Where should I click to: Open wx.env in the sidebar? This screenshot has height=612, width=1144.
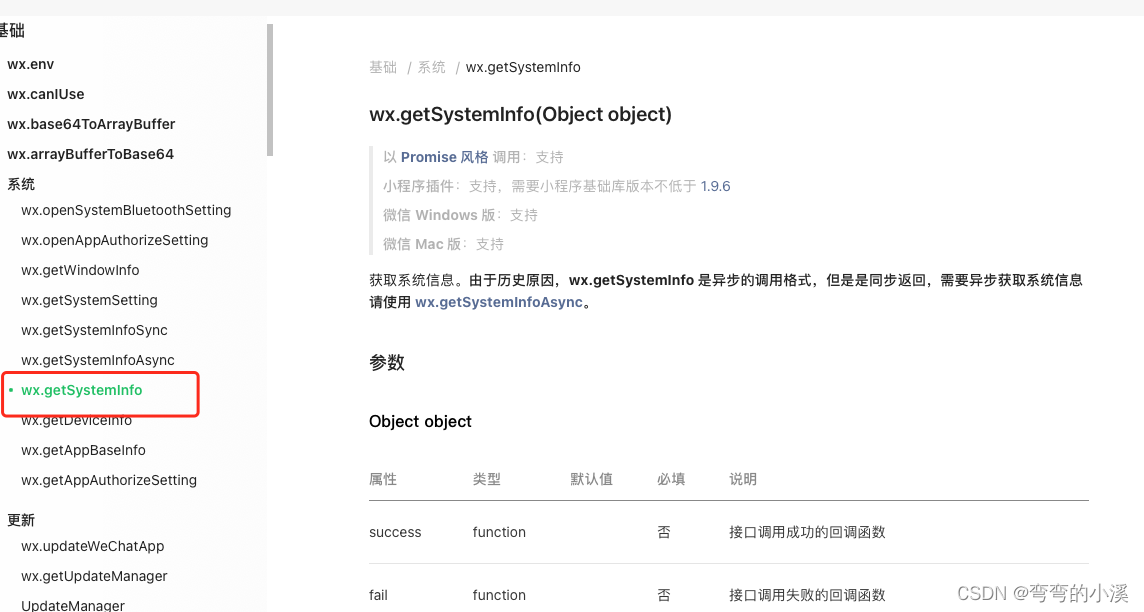click(31, 64)
